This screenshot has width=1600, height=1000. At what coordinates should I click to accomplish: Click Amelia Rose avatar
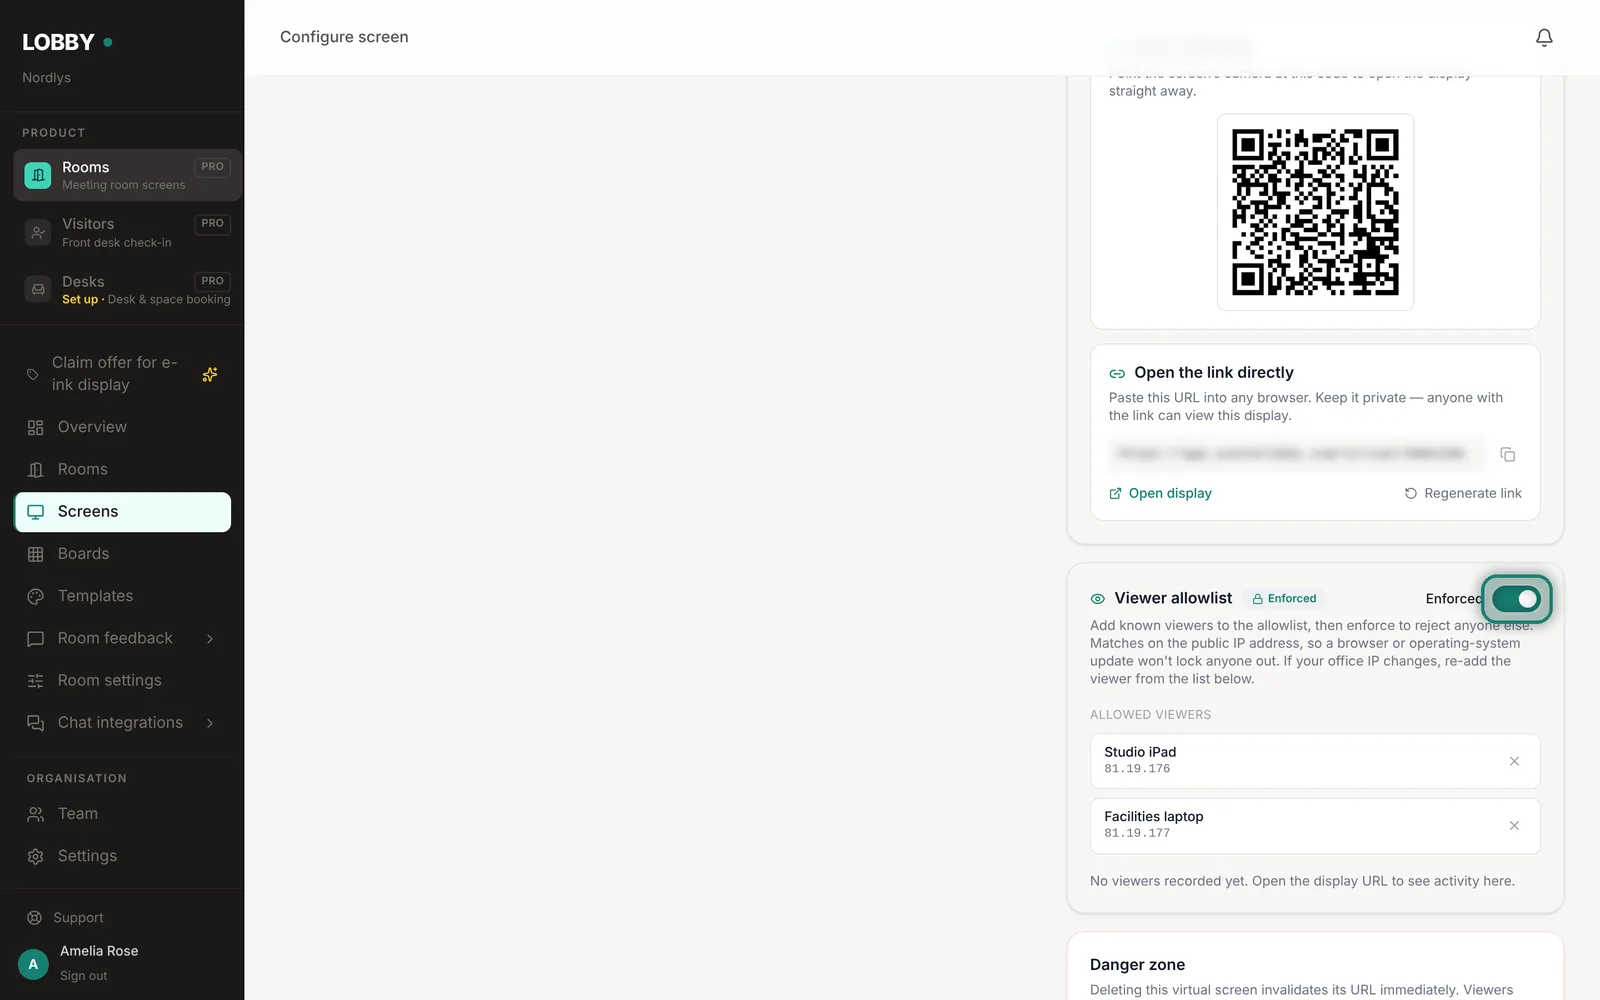click(33, 964)
